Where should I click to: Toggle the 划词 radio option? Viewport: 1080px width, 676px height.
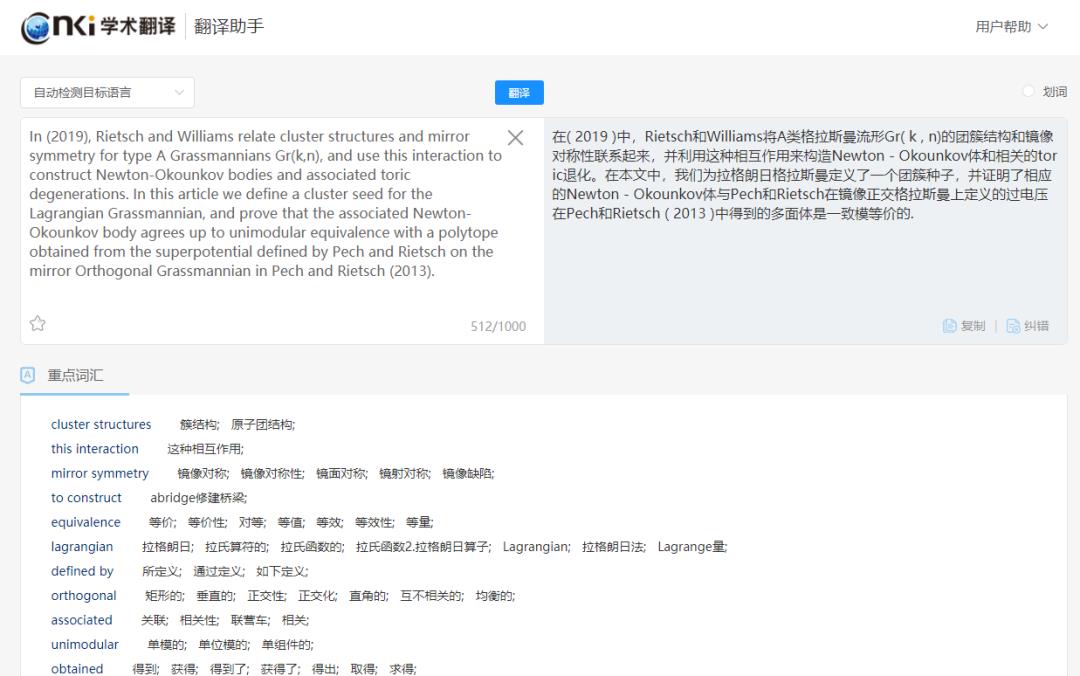click(1028, 92)
